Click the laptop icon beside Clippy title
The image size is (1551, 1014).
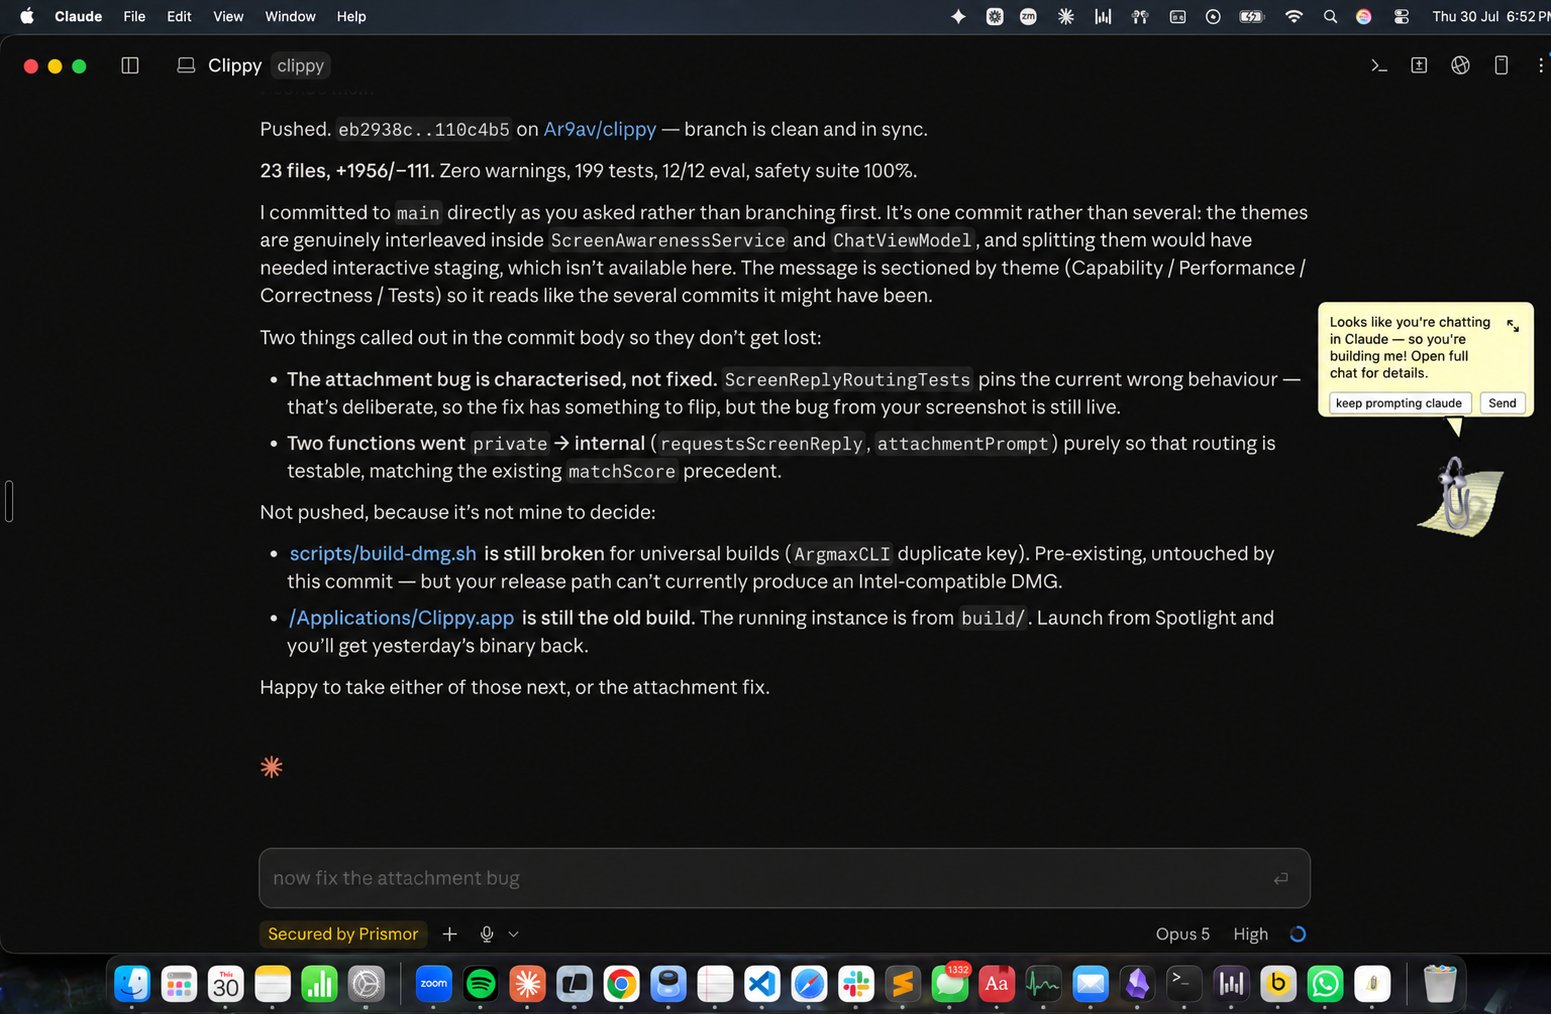pos(186,65)
